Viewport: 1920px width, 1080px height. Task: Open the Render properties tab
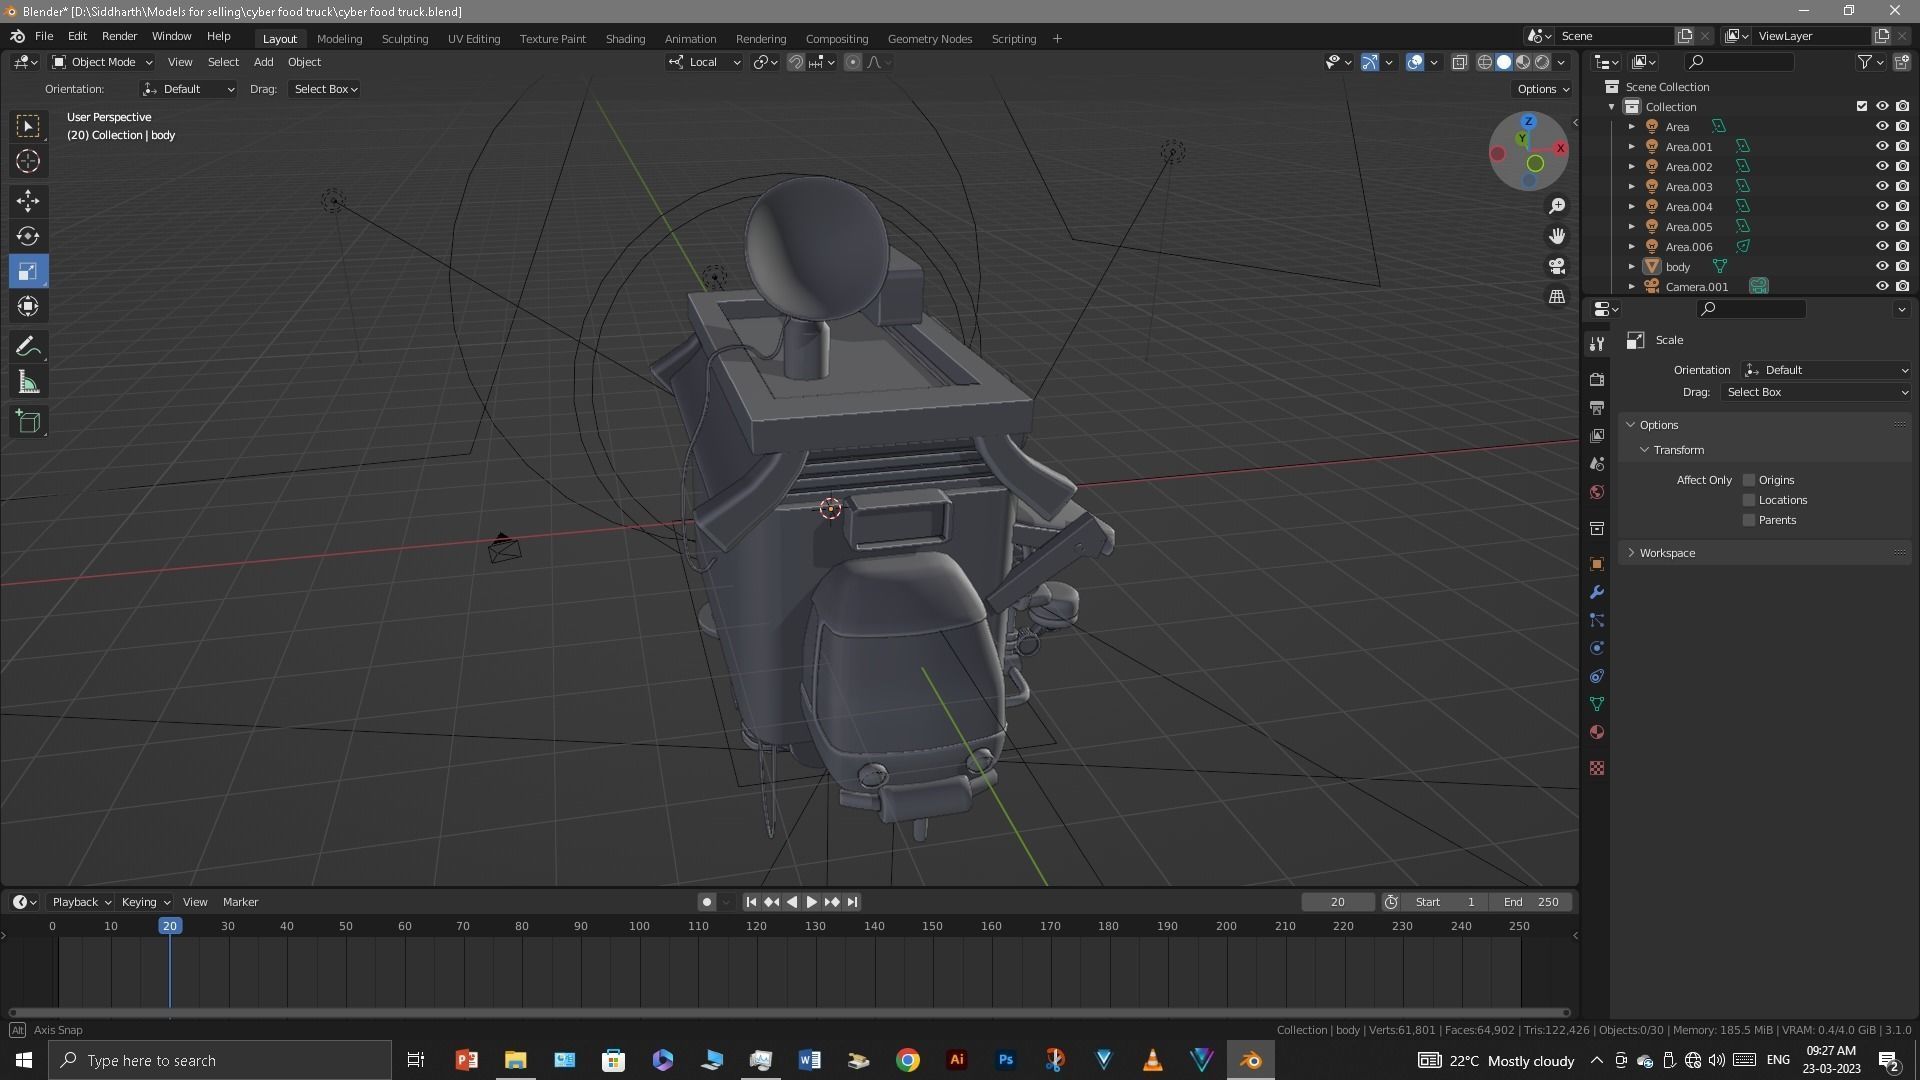(1597, 380)
